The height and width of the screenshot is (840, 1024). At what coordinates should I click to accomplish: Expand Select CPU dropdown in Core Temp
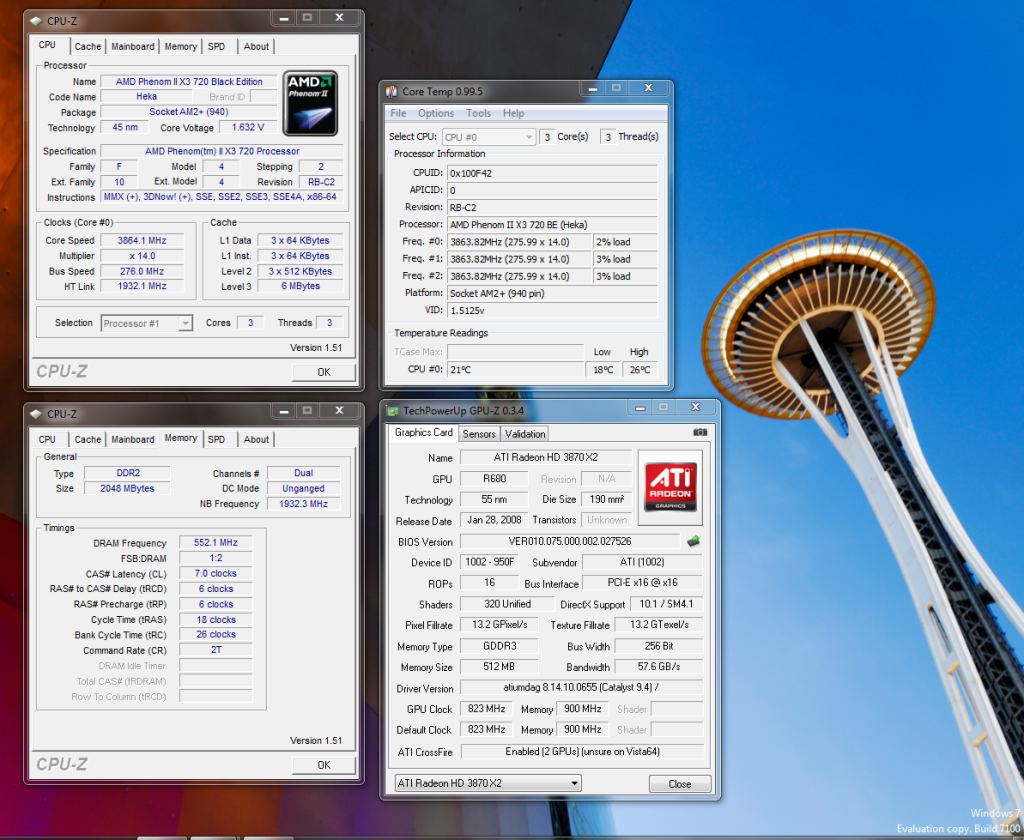tap(529, 137)
